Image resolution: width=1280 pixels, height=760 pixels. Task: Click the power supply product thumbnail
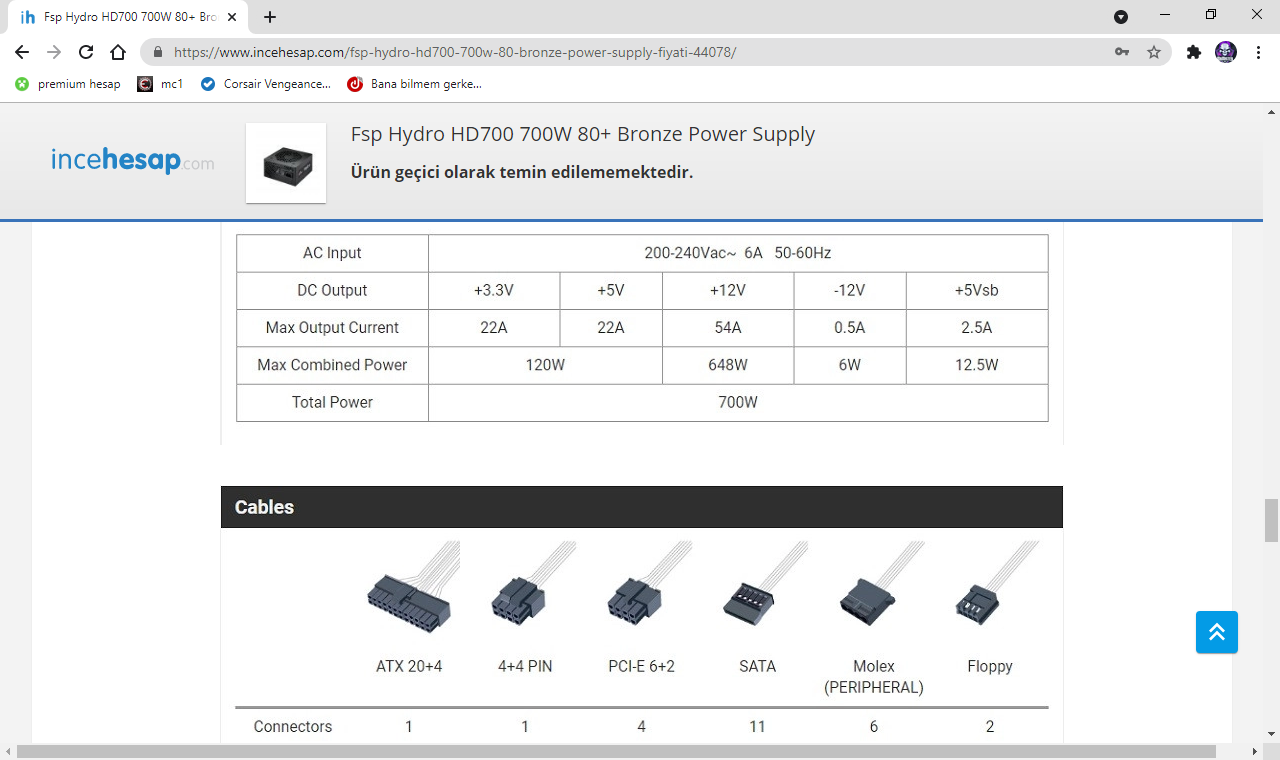[286, 163]
